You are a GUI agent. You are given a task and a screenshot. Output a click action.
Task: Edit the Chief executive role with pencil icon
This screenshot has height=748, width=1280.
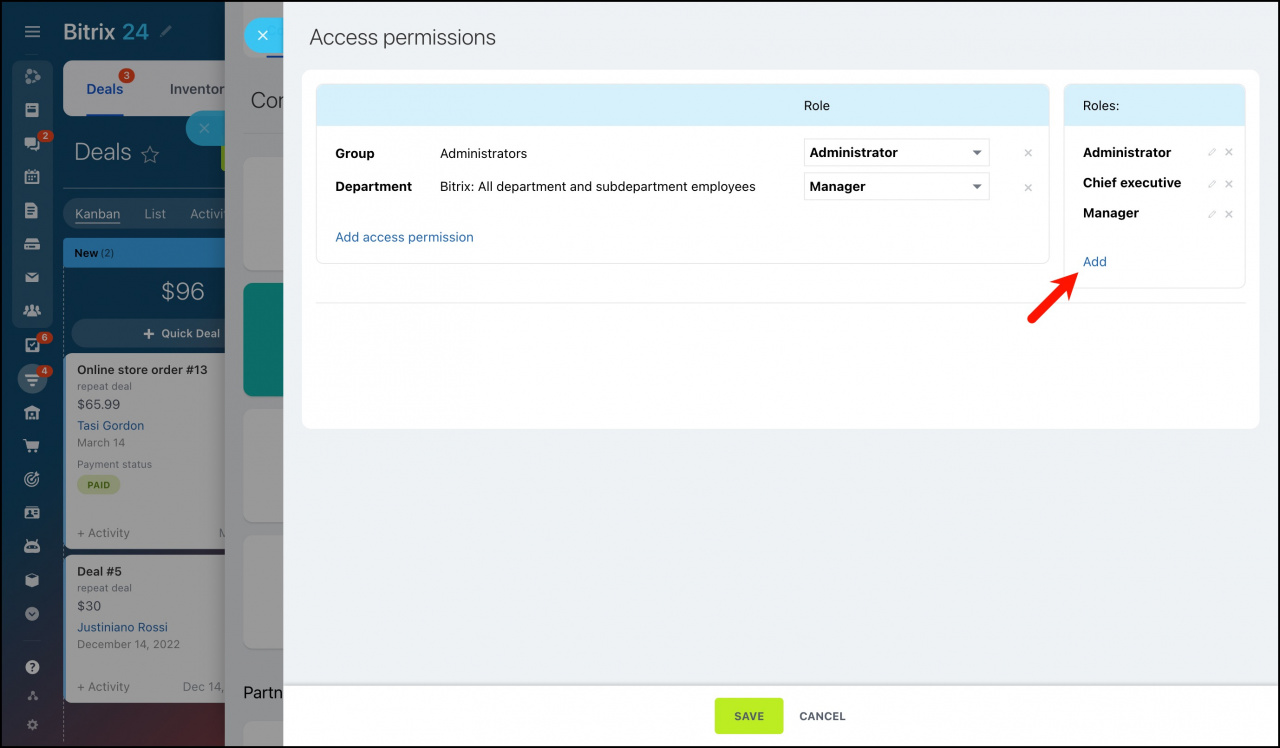(x=1212, y=184)
